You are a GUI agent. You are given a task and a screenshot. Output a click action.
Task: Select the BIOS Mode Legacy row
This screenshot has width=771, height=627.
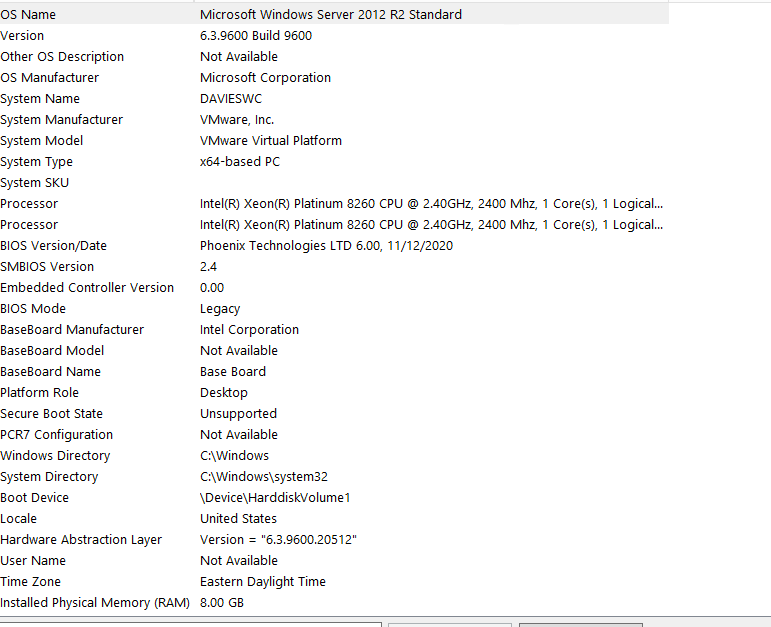coord(334,308)
